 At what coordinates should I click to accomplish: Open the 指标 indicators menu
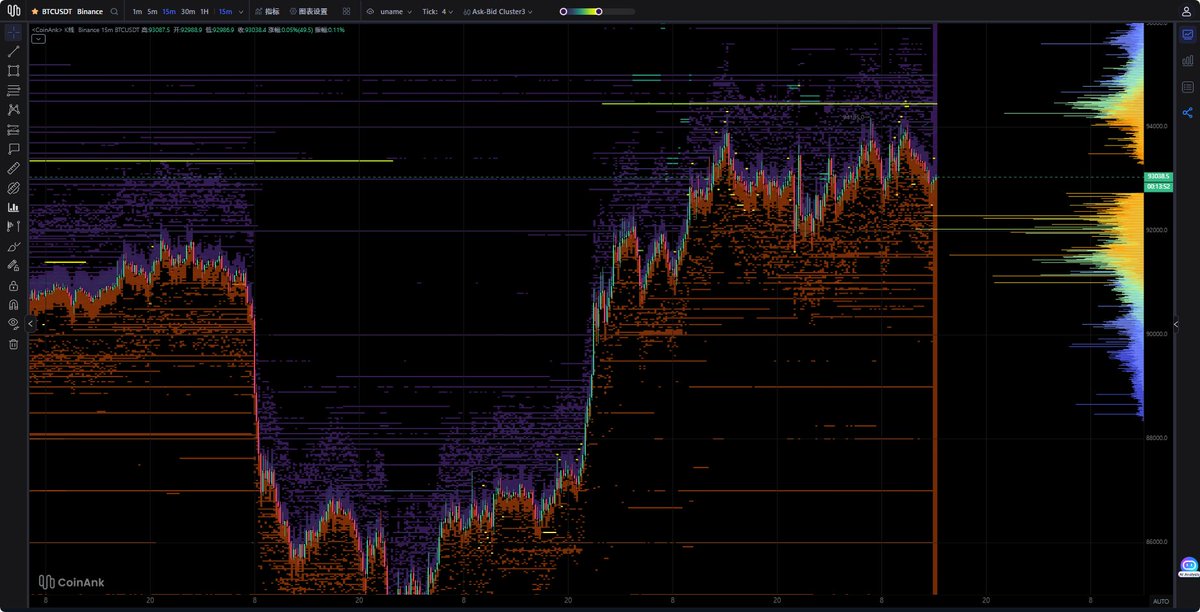[267, 11]
